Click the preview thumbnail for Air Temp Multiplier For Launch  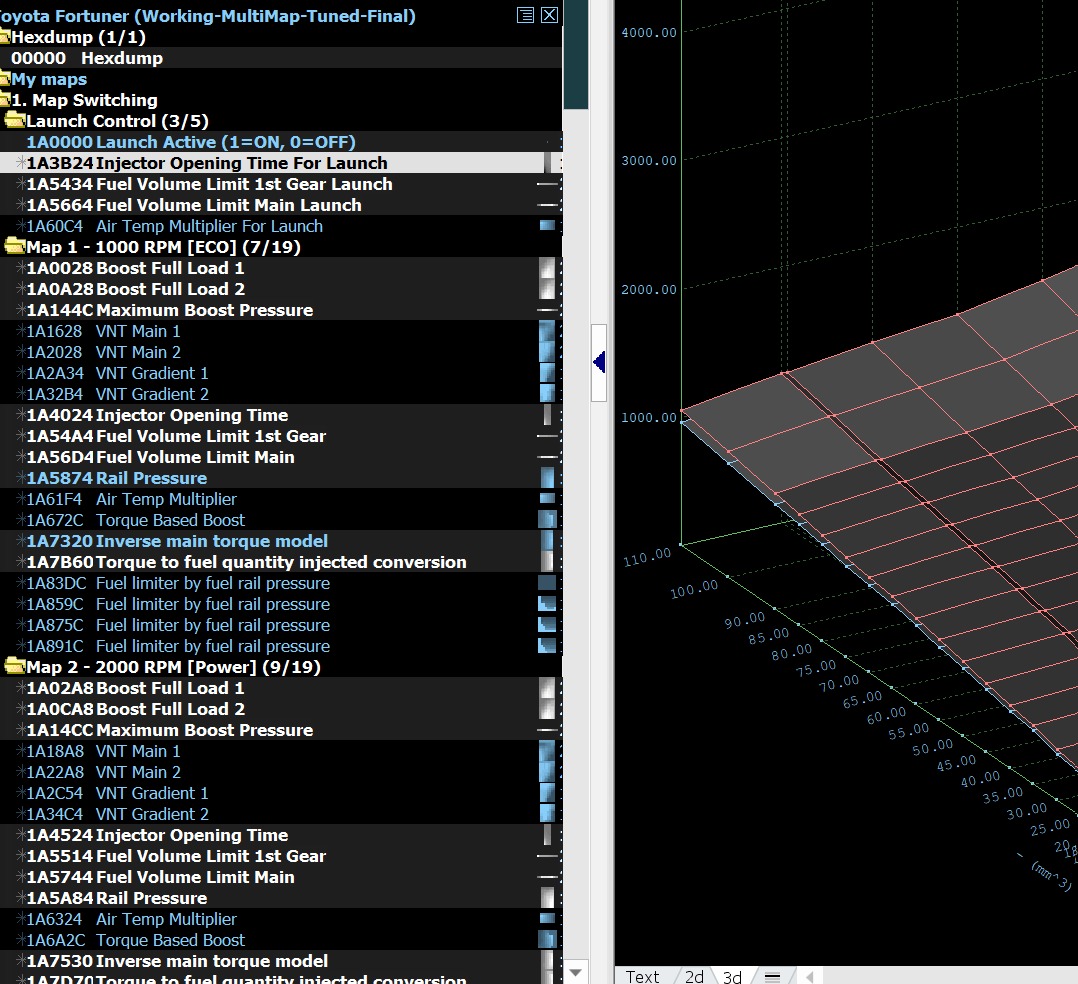pyautogui.click(x=547, y=226)
